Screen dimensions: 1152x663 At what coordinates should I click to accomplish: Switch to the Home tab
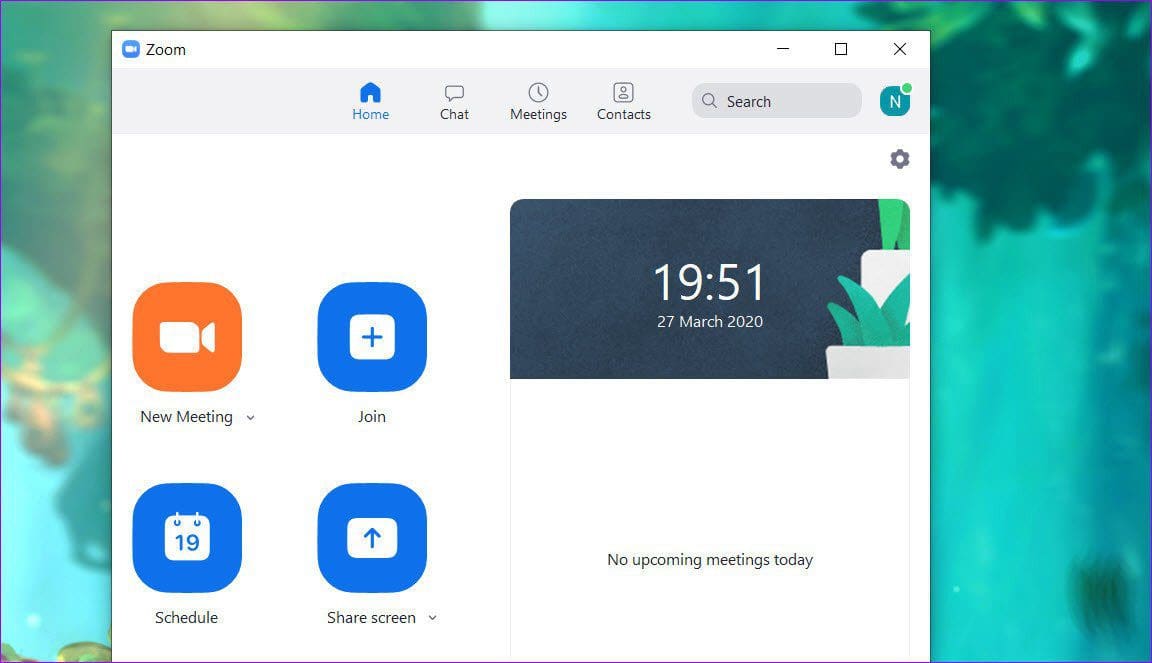370,101
